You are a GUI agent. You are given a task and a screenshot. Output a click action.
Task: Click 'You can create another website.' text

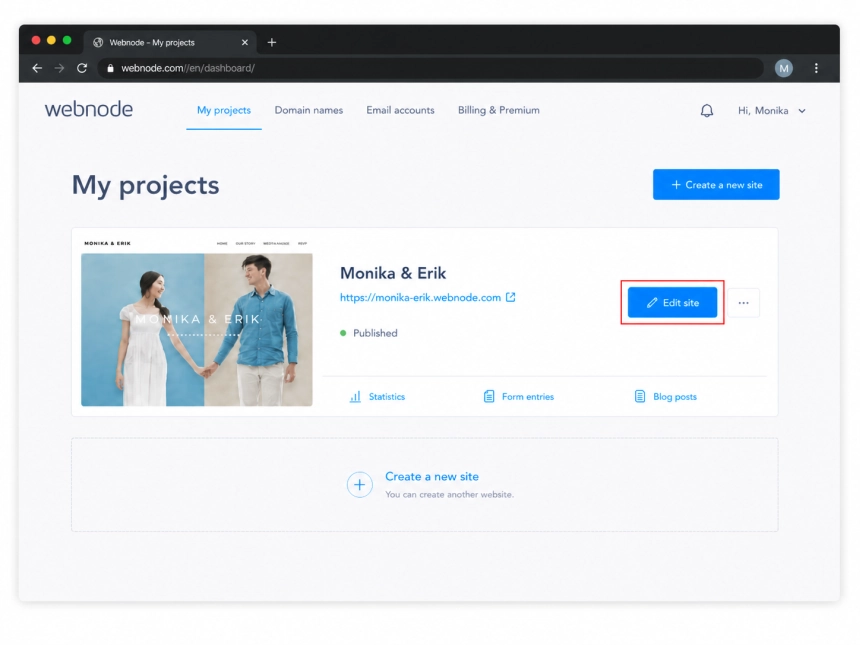coord(449,495)
